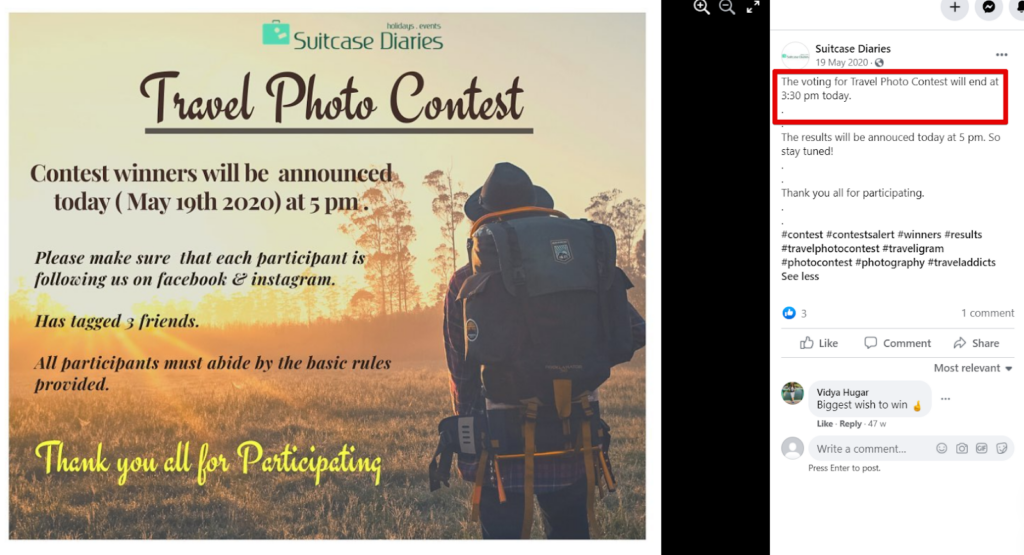Open the 1 comment link
Image resolution: width=1024 pixels, height=555 pixels.
[x=987, y=313]
